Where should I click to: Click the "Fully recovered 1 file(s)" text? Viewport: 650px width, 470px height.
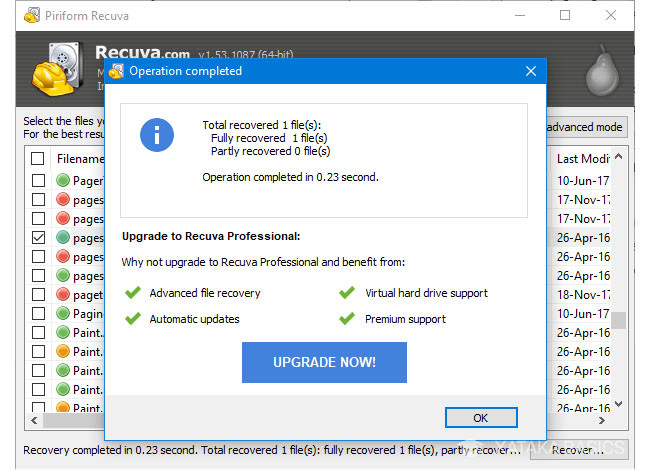click(x=269, y=138)
